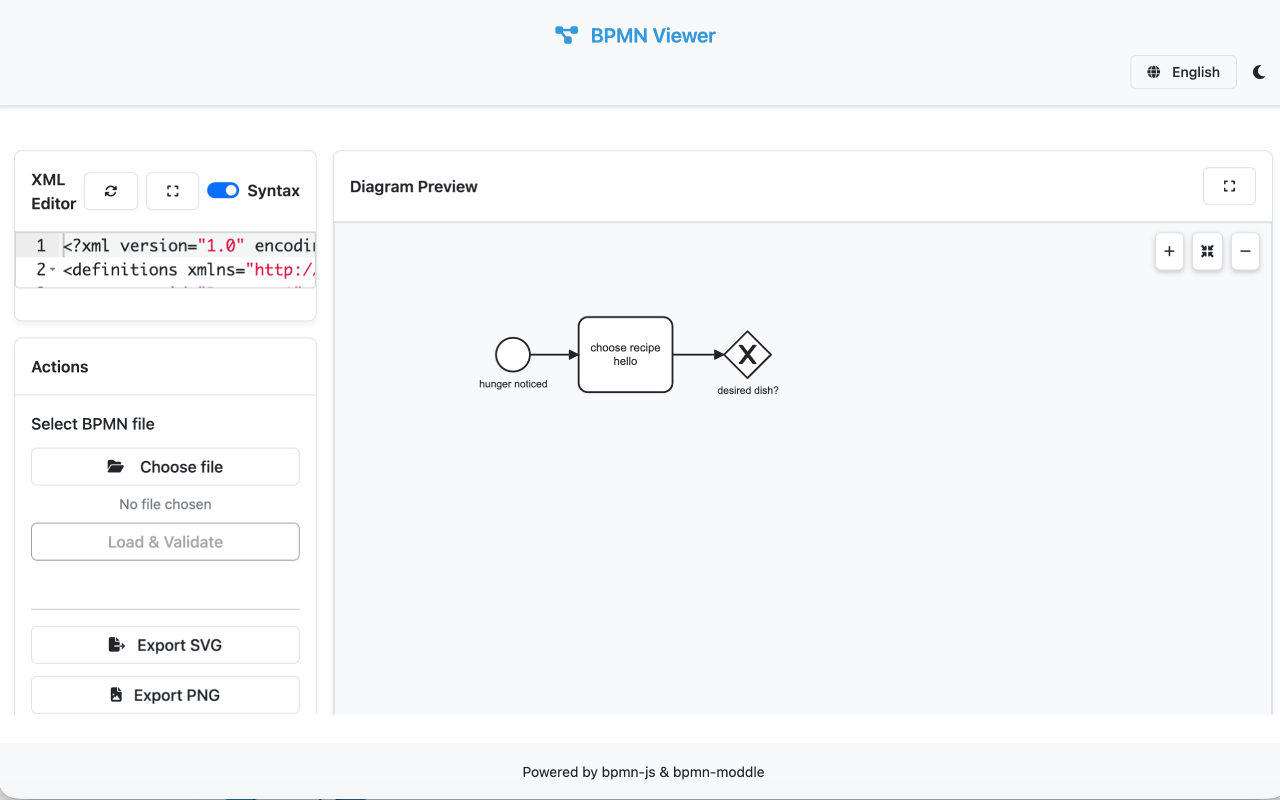Export the diagram as SVG

pyautogui.click(x=165, y=645)
